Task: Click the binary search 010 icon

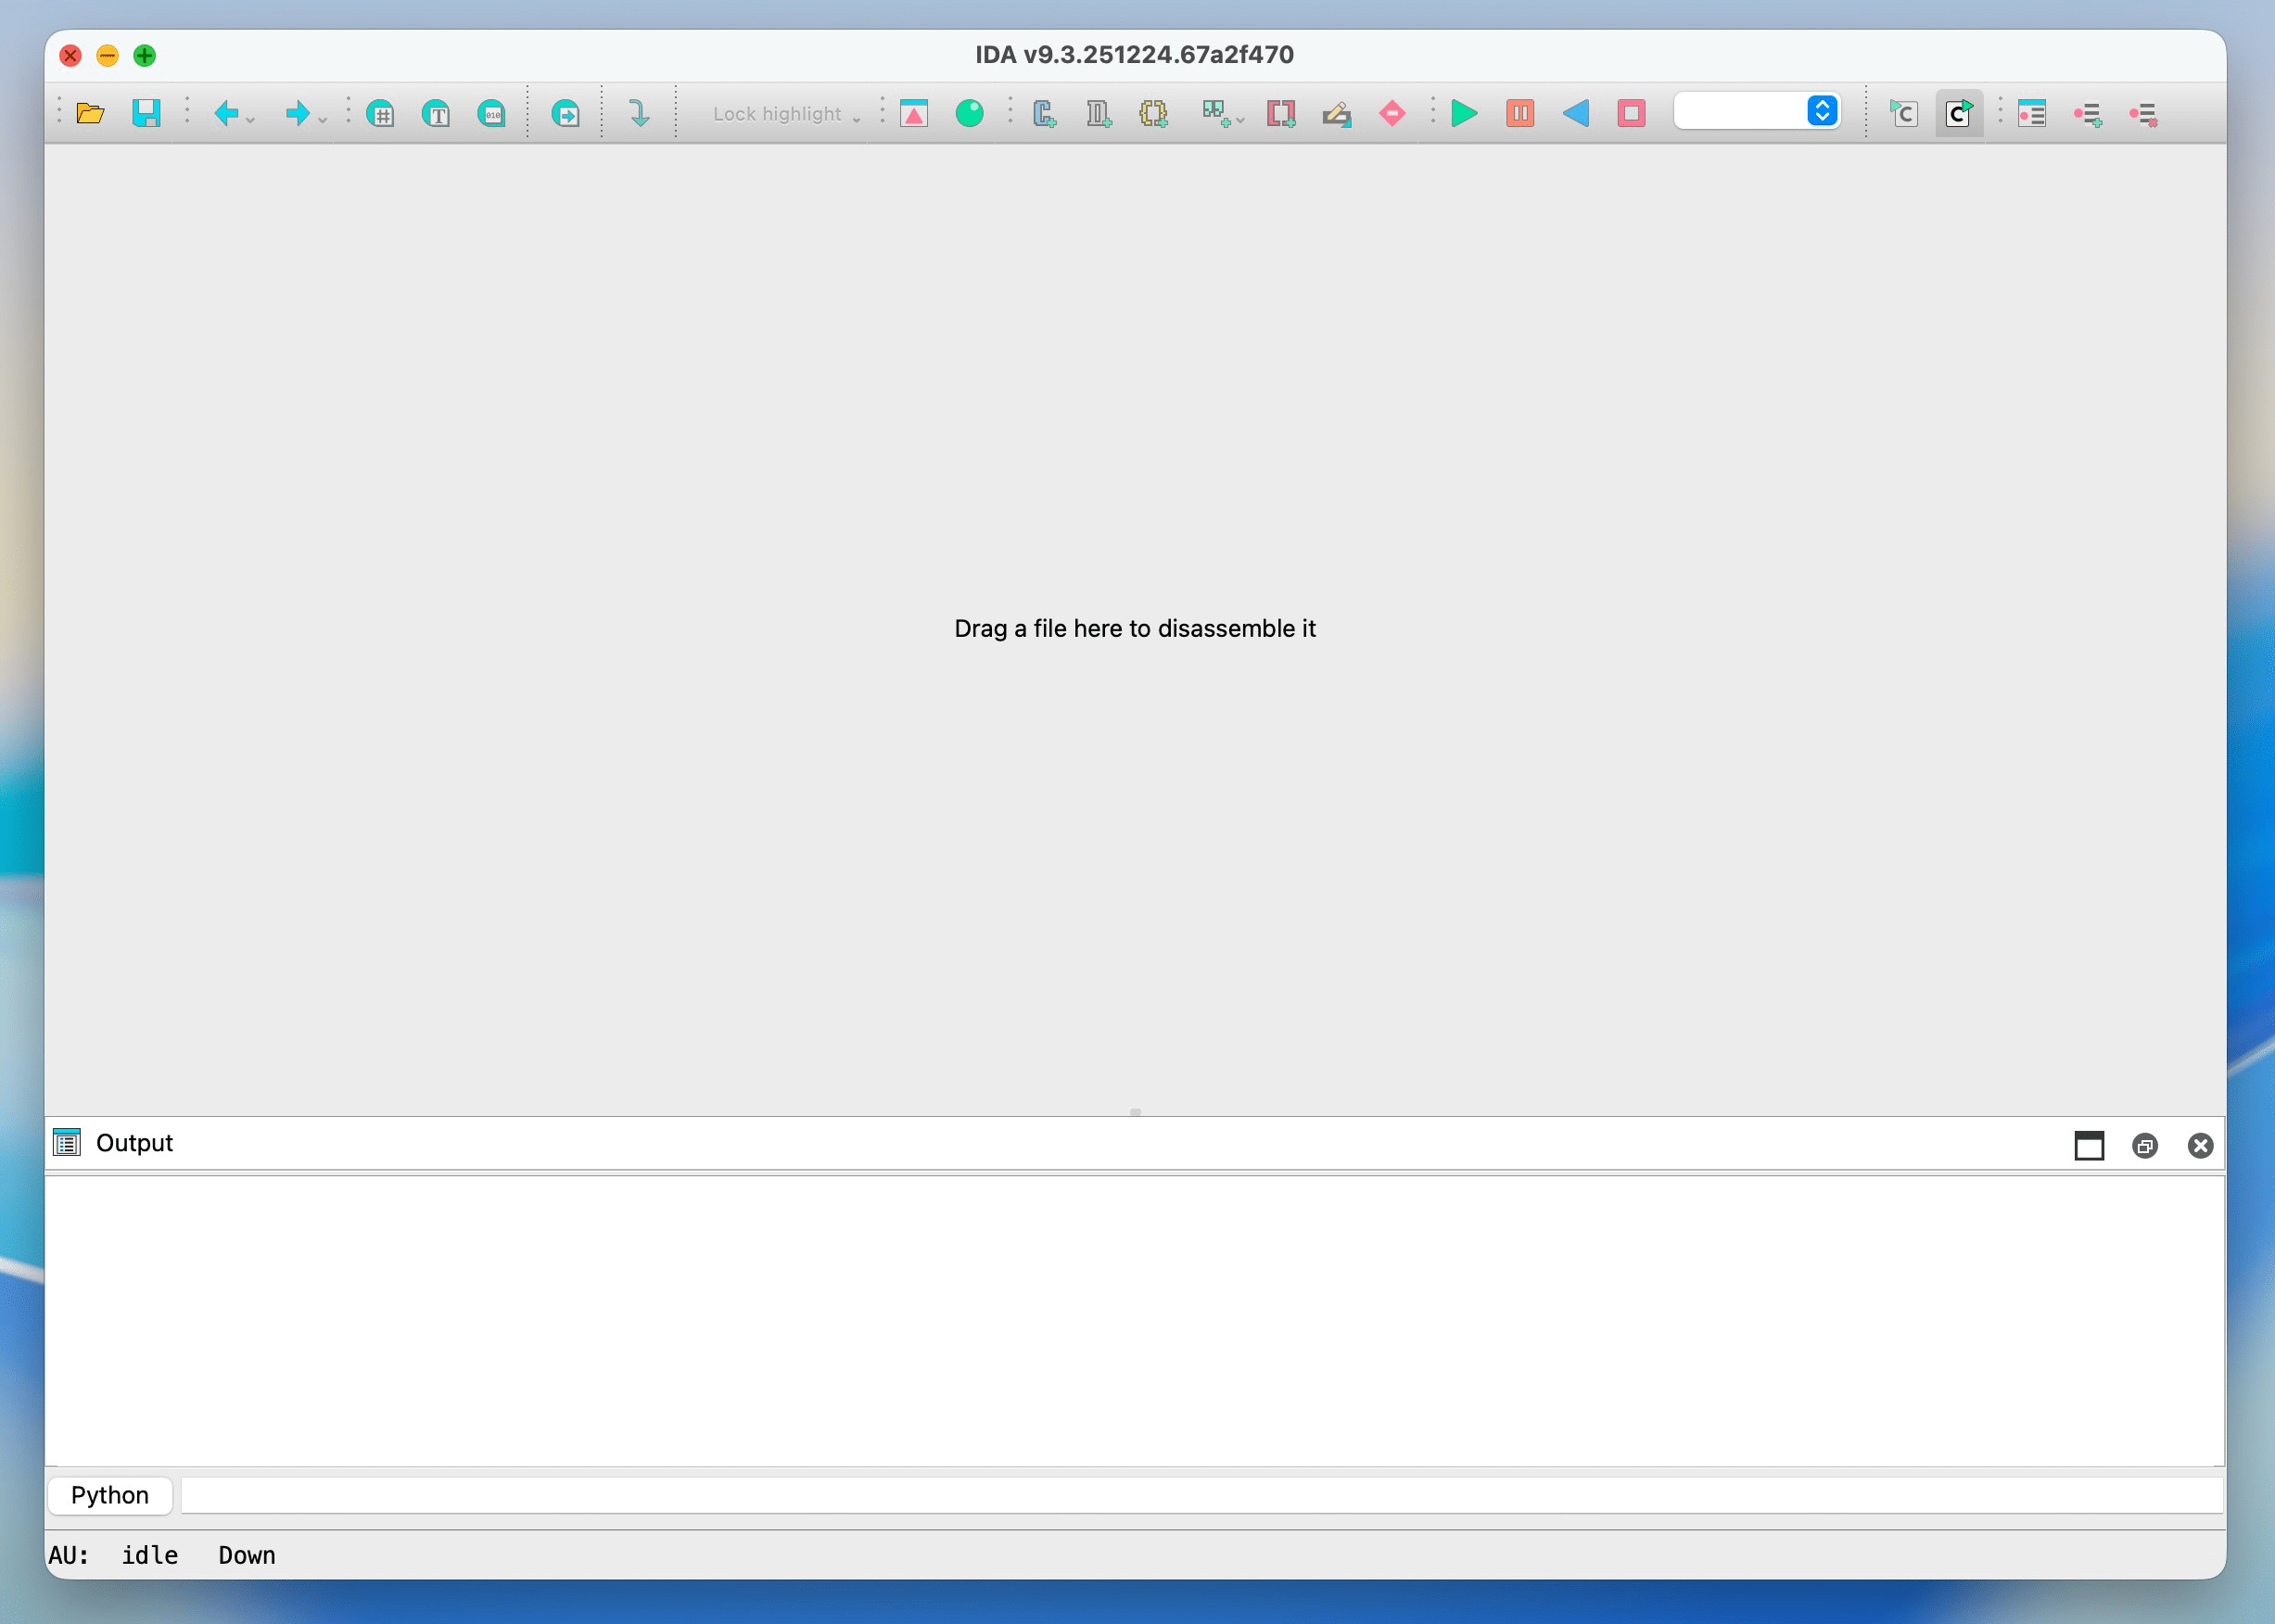Action: pyautogui.click(x=492, y=114)
